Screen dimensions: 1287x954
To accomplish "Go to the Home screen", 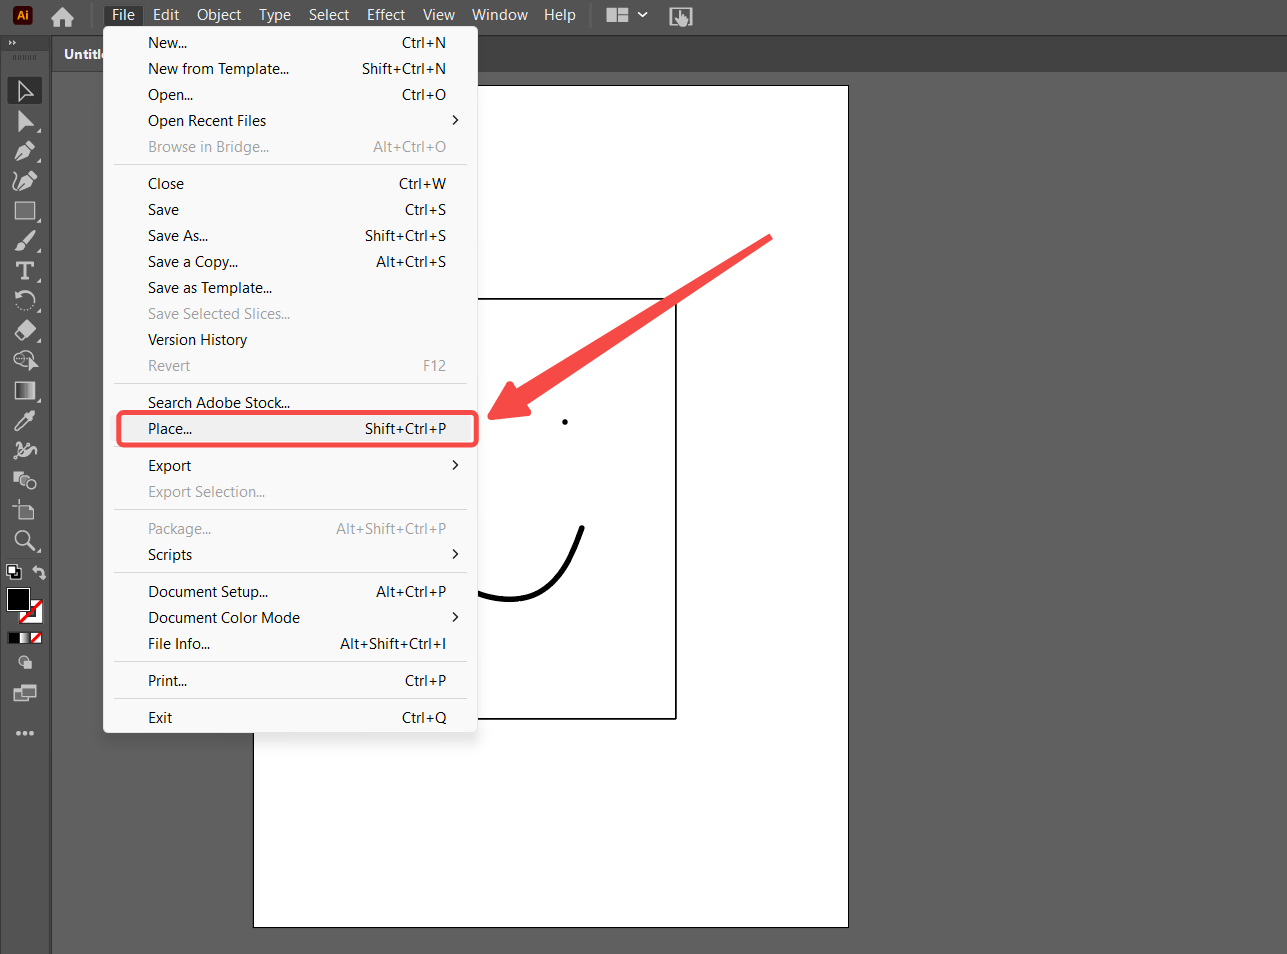I will [62, 16].
